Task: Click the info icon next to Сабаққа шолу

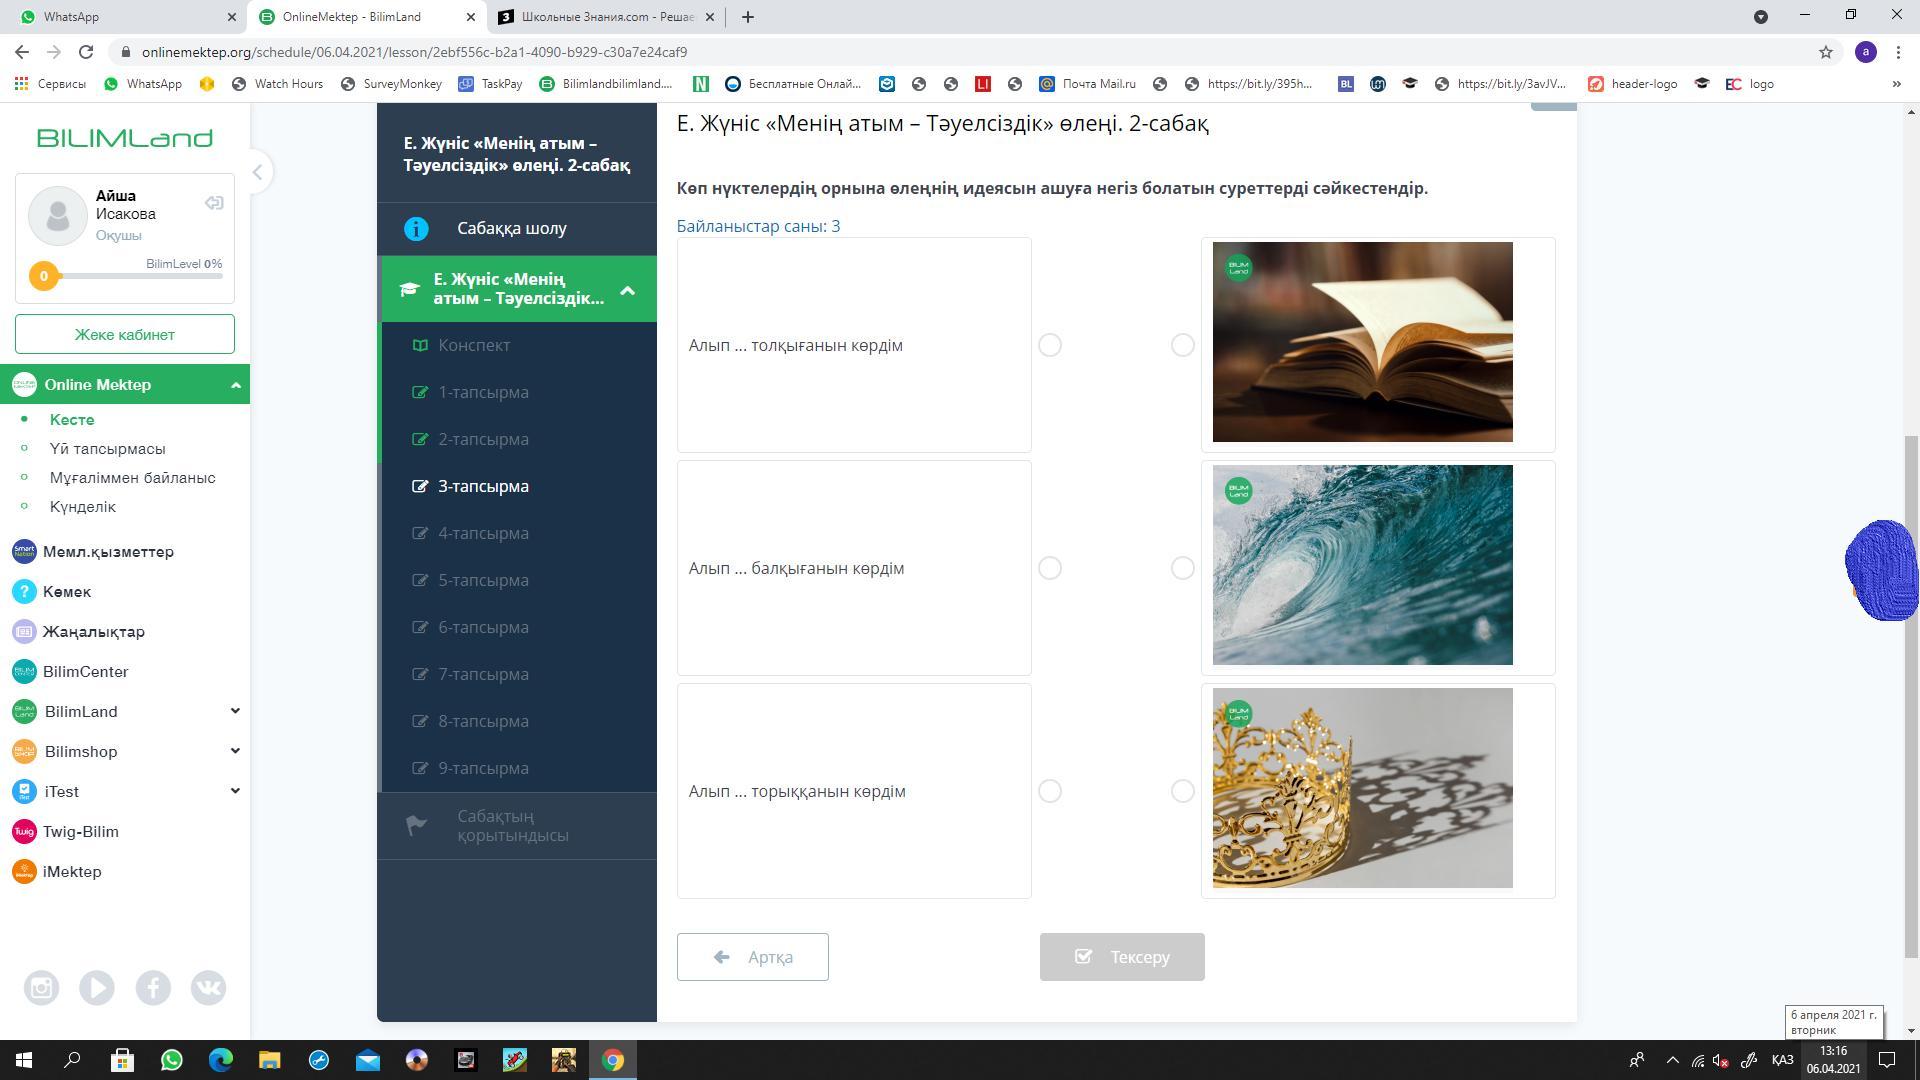Action: pos(416,229)
